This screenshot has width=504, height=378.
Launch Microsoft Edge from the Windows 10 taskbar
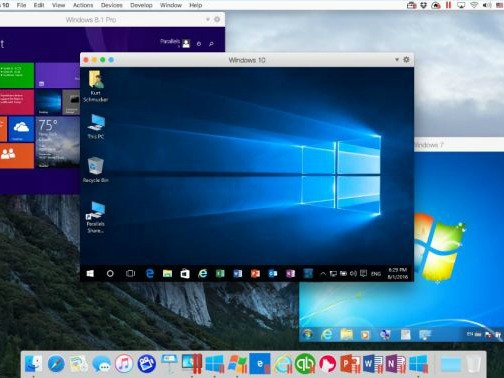pyautogui.click(x=150, y=274)
